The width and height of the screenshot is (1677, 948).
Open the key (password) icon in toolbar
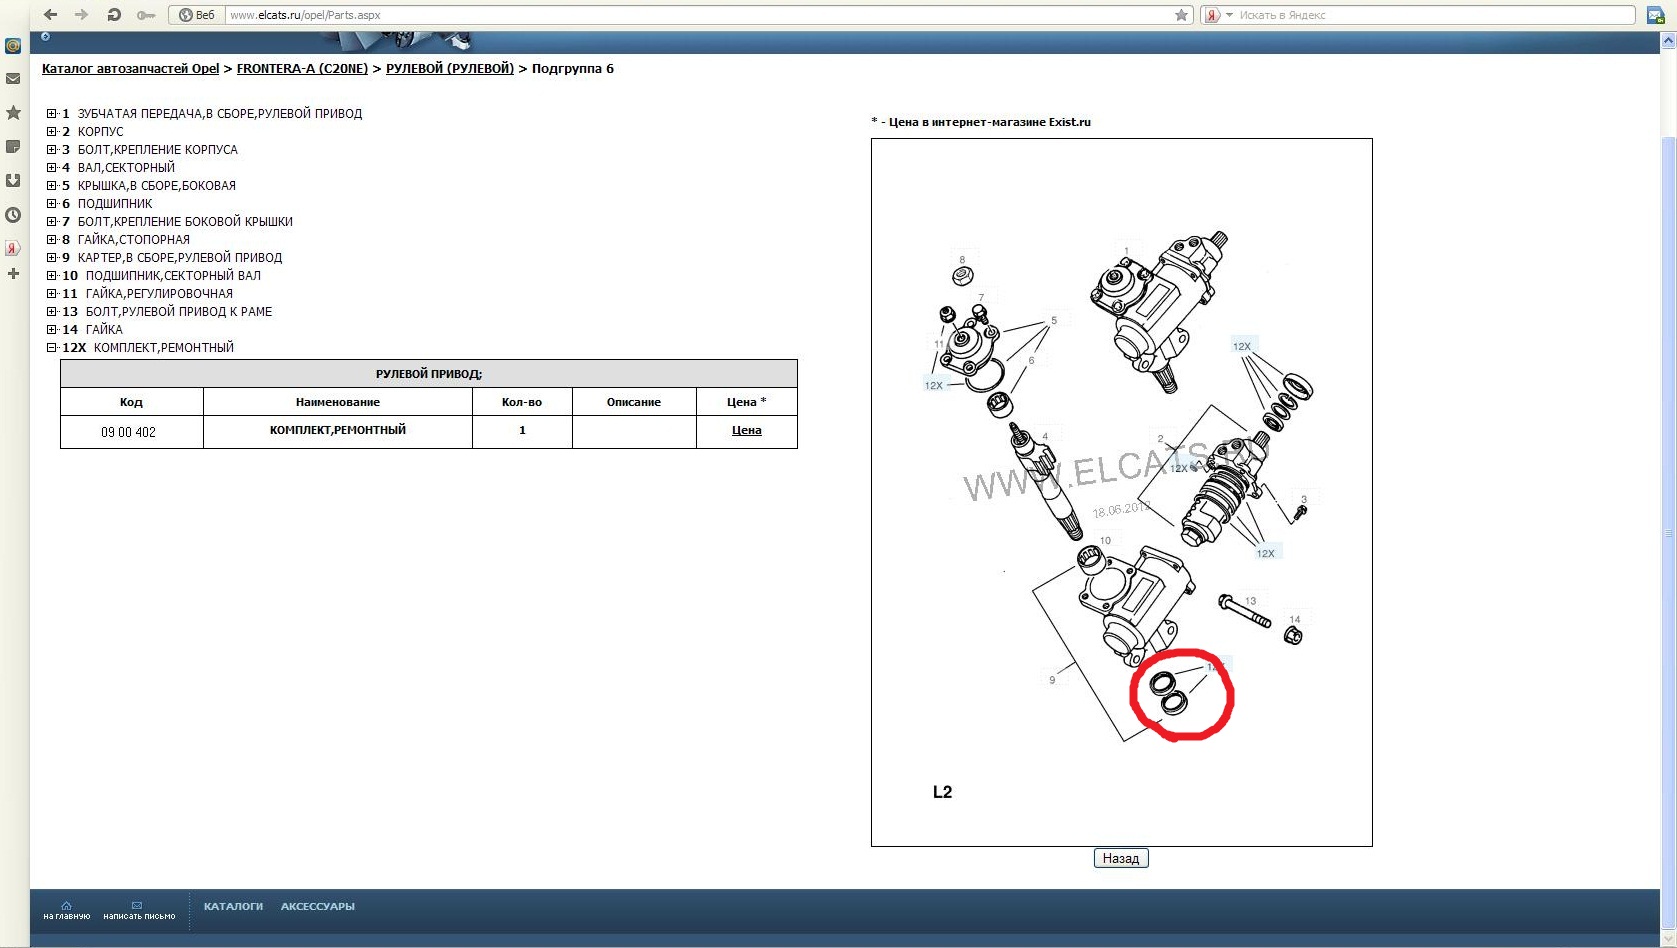click(x=146, y=15)
